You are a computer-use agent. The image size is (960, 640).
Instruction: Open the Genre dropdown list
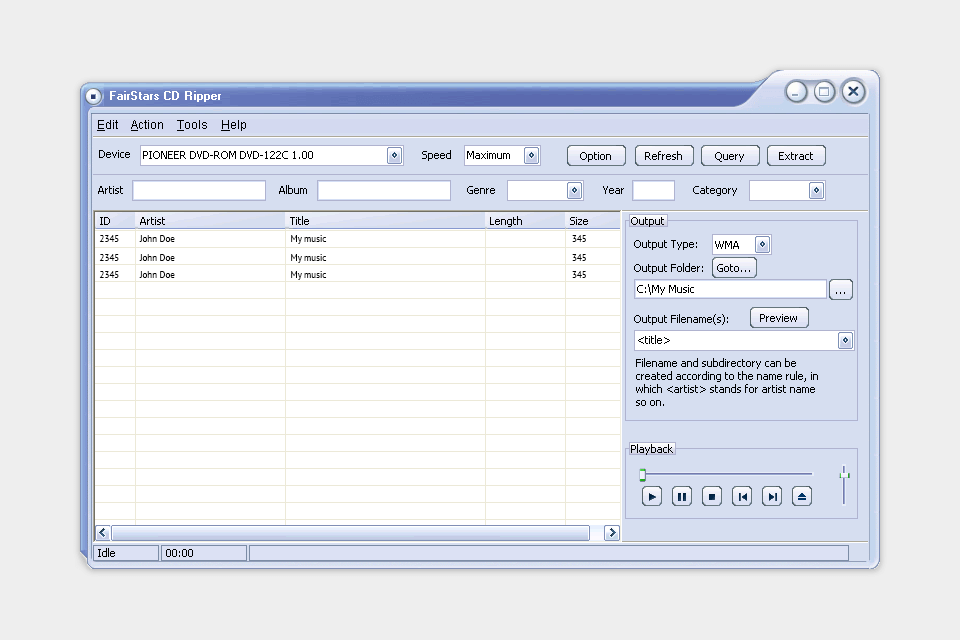click(x=575, y=190)
